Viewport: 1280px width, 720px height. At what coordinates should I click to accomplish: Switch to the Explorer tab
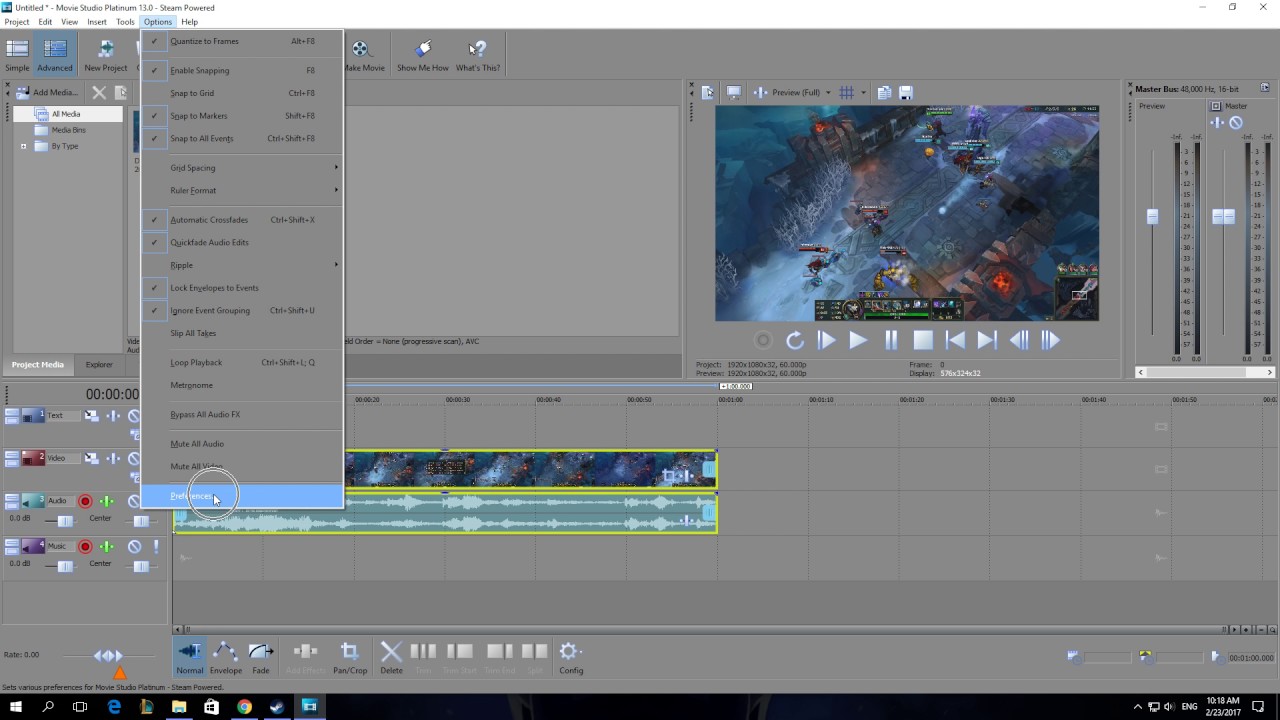coord(99,365)
